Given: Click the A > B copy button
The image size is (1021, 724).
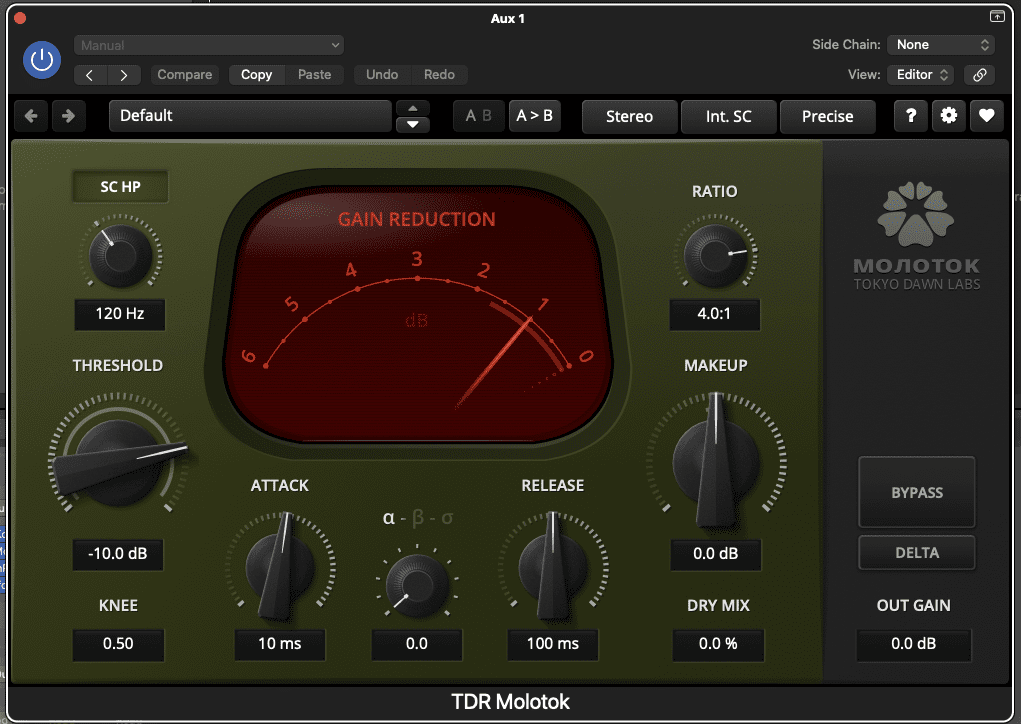Looking at the screenshot, I should 535,116.
